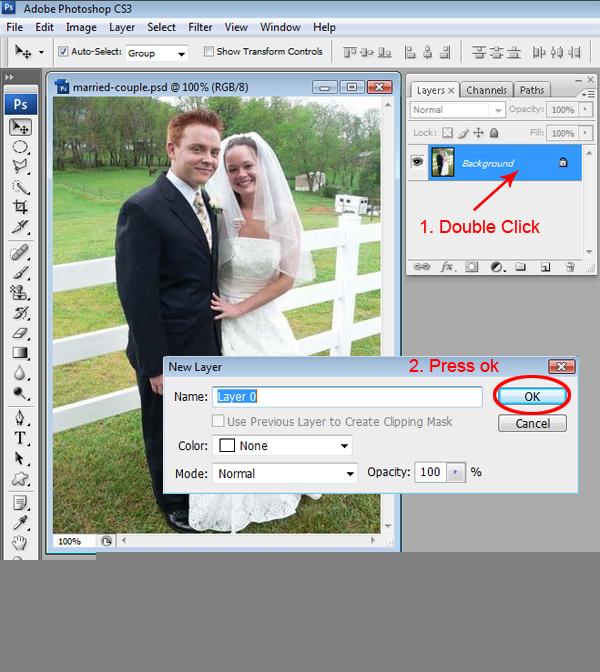Open the Window menu

pyautogui.click(x=280, y=27)
